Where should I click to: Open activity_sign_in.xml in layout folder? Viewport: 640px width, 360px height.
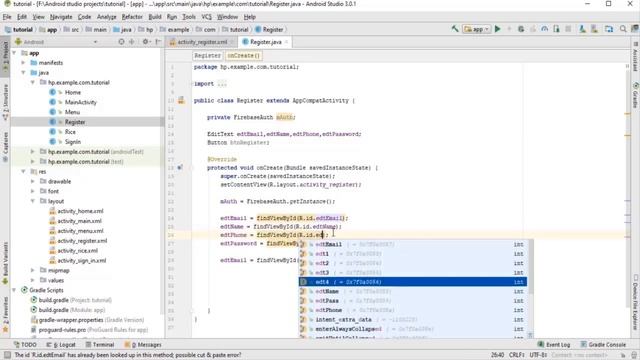[x=82, y=260]
